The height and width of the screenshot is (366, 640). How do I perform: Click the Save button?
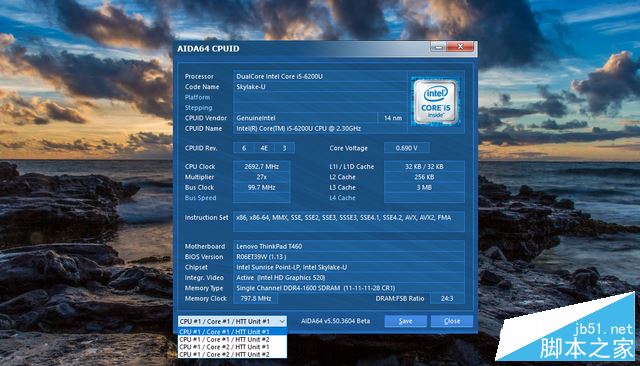click(405, 321)
